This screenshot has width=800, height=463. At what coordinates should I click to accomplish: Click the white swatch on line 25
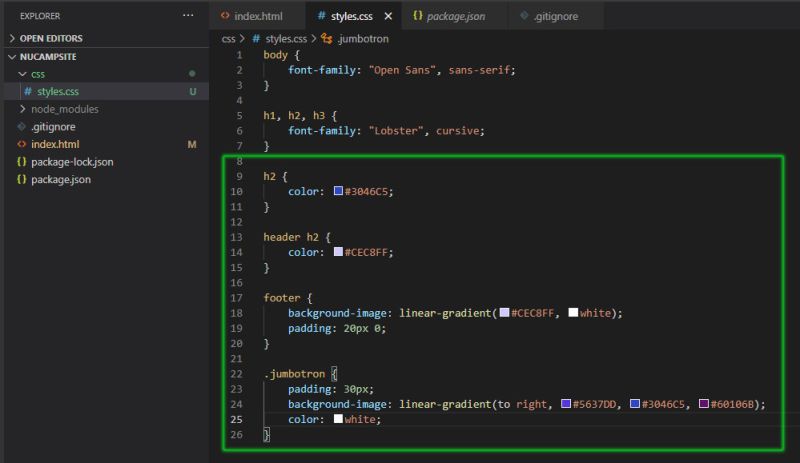pyautogui.click(x=338, y=419)
